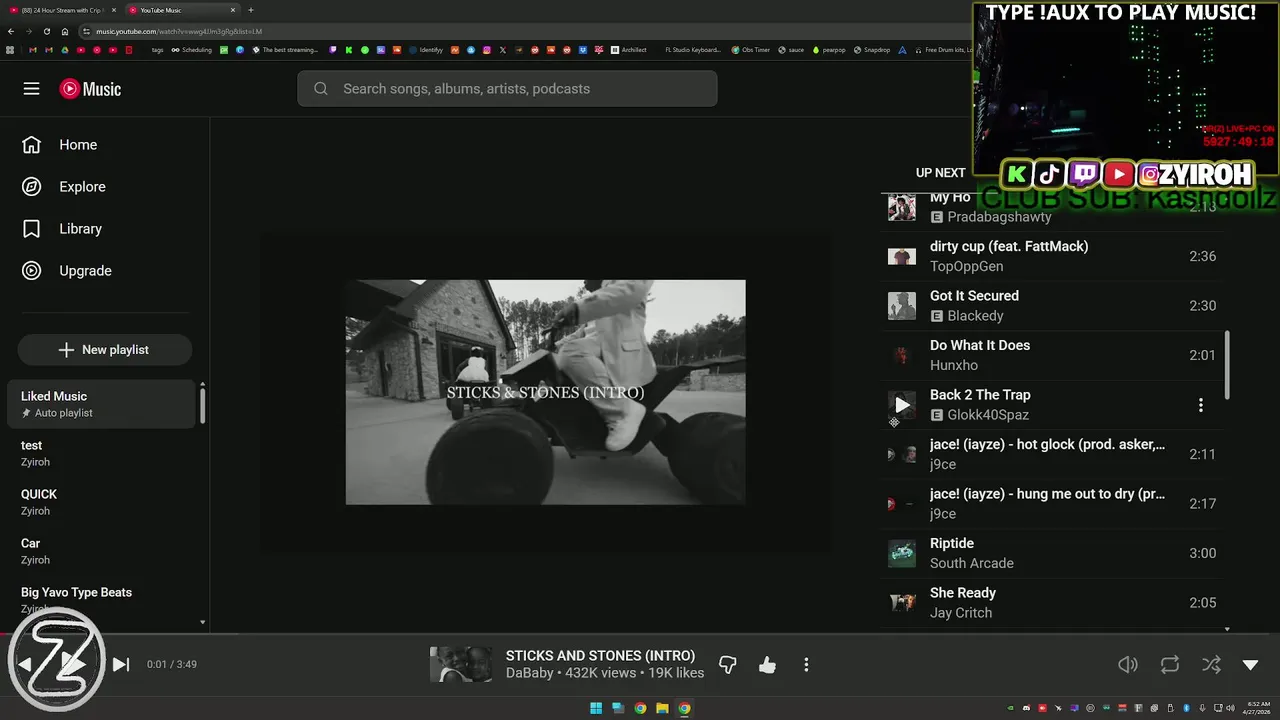Switch to the 24 Hour Stream browser tab
Viewport: 1280px width, 720px height.
pos(63,10)
